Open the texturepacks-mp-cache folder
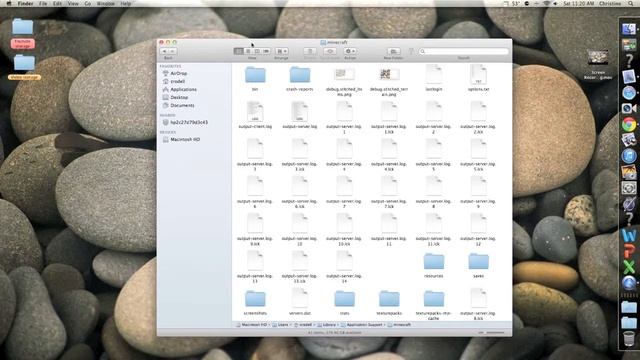The image size is (640, 360). 433,299
